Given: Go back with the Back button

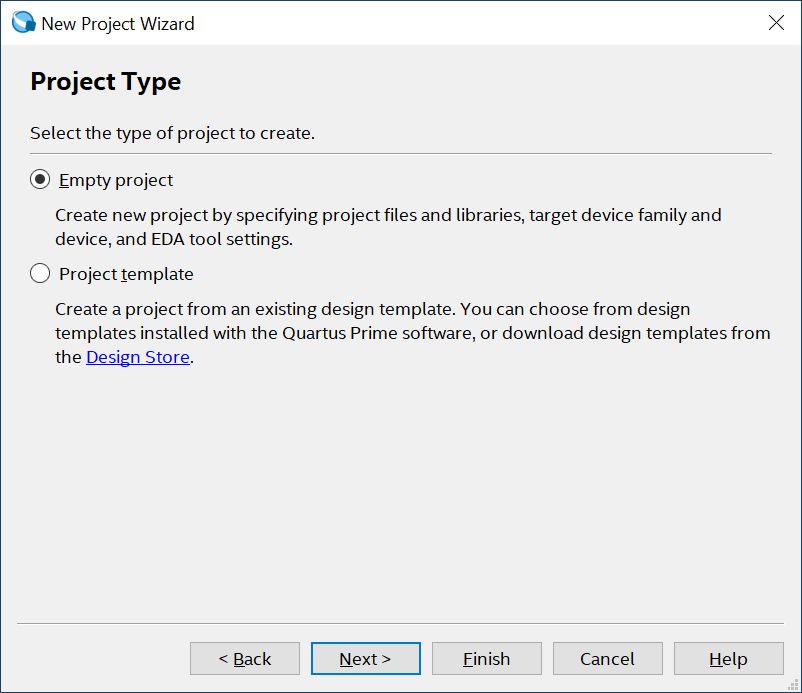Looking at the screenshot, I should 245,659.
